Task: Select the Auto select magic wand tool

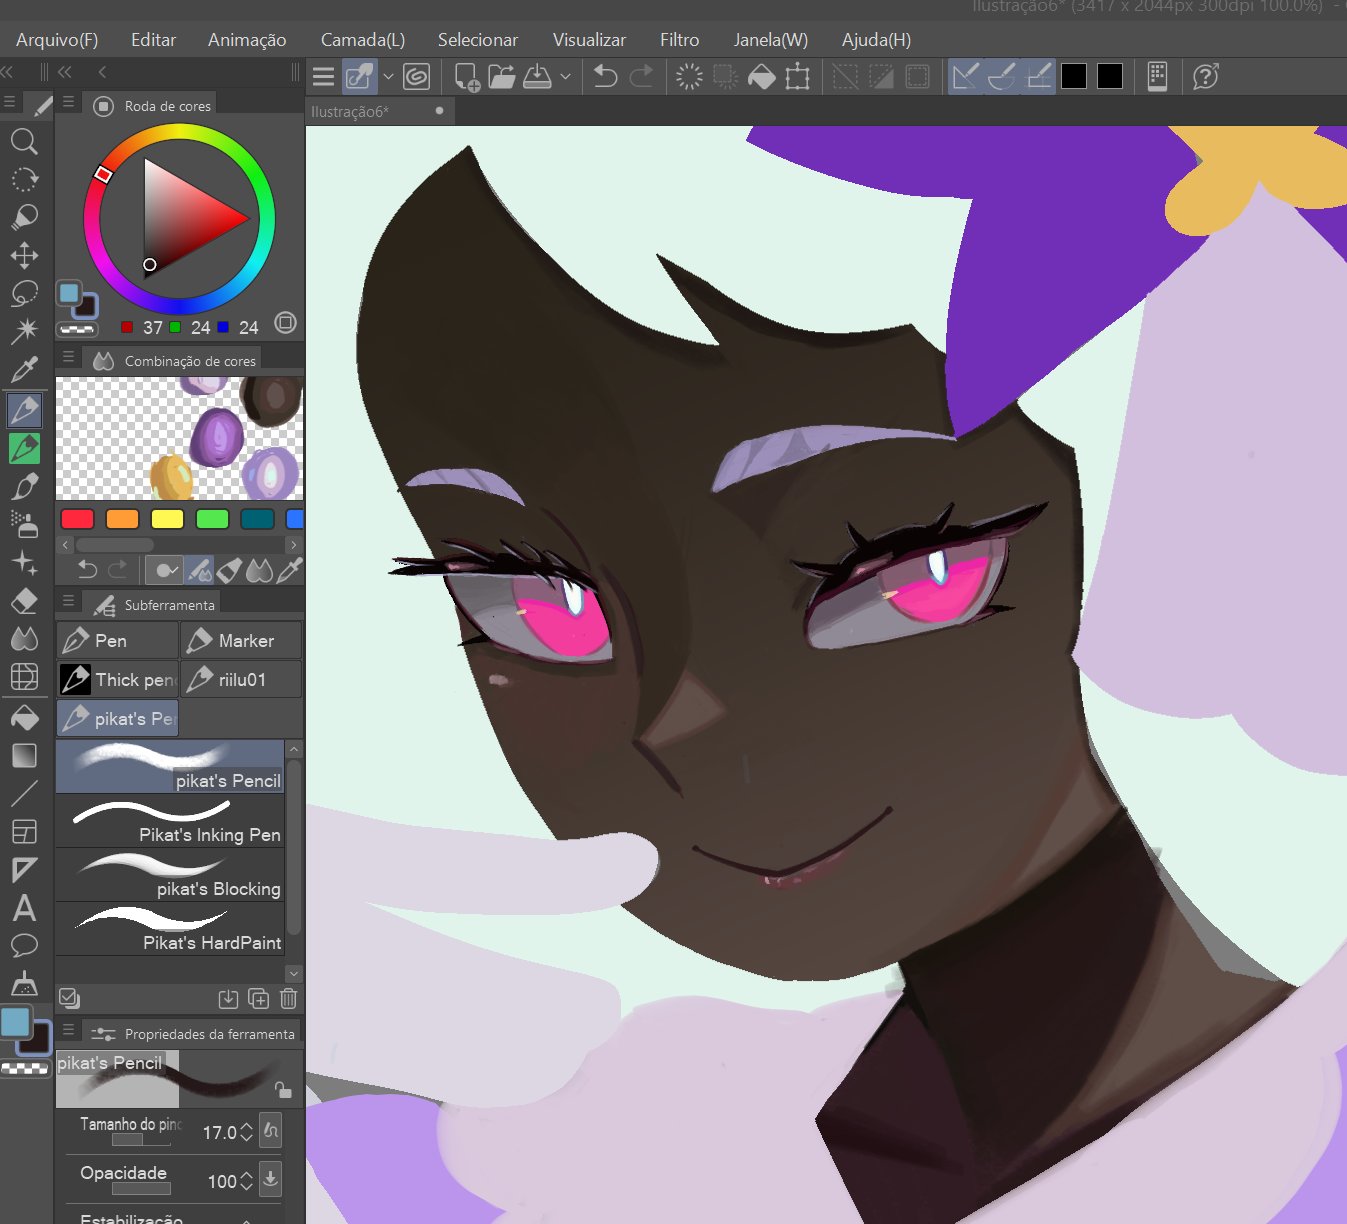Action: (x=24, y=330)
